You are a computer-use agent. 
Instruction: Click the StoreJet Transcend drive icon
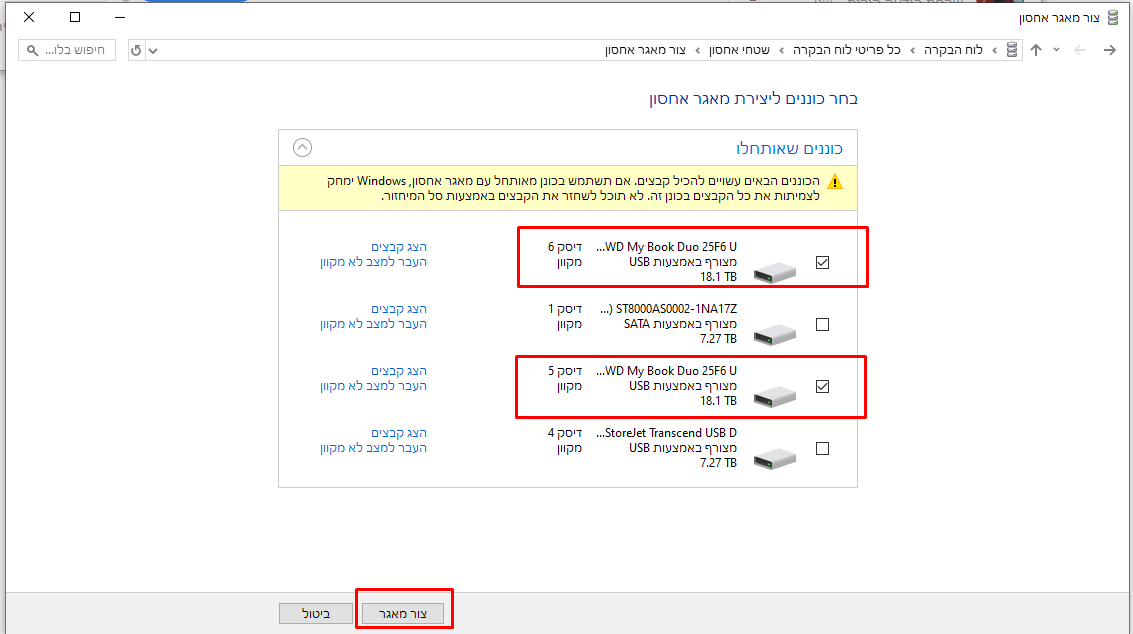click(775, 459)
